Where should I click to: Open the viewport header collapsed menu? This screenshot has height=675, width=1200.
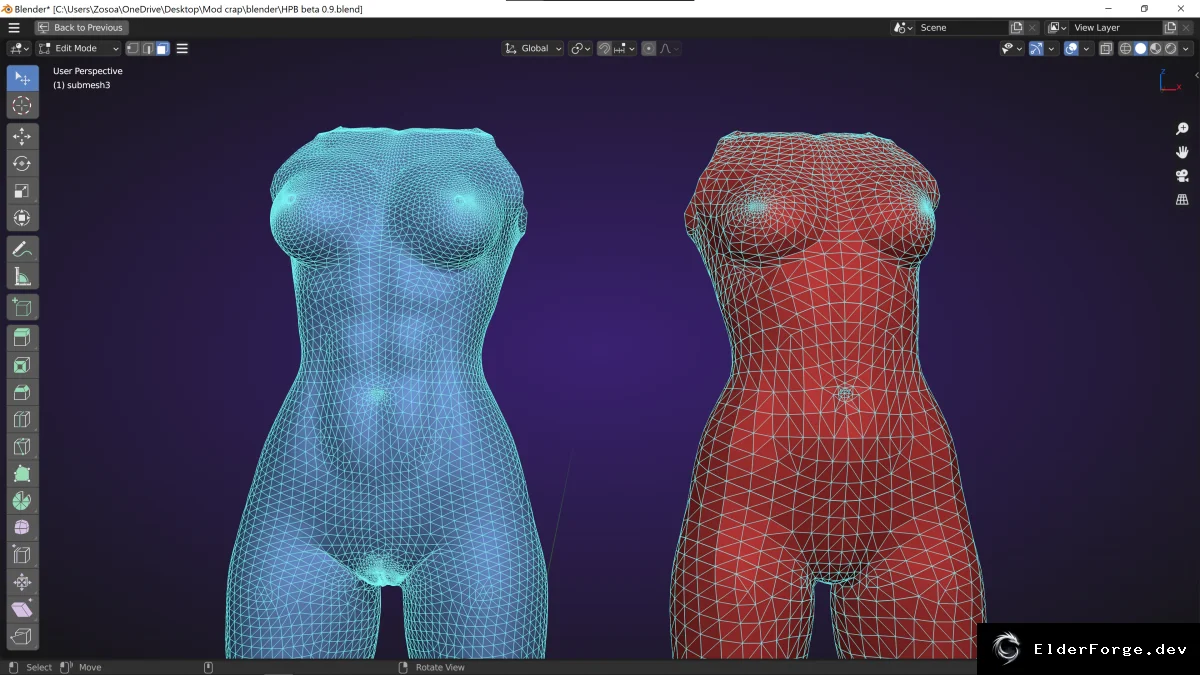pos(182,48)
